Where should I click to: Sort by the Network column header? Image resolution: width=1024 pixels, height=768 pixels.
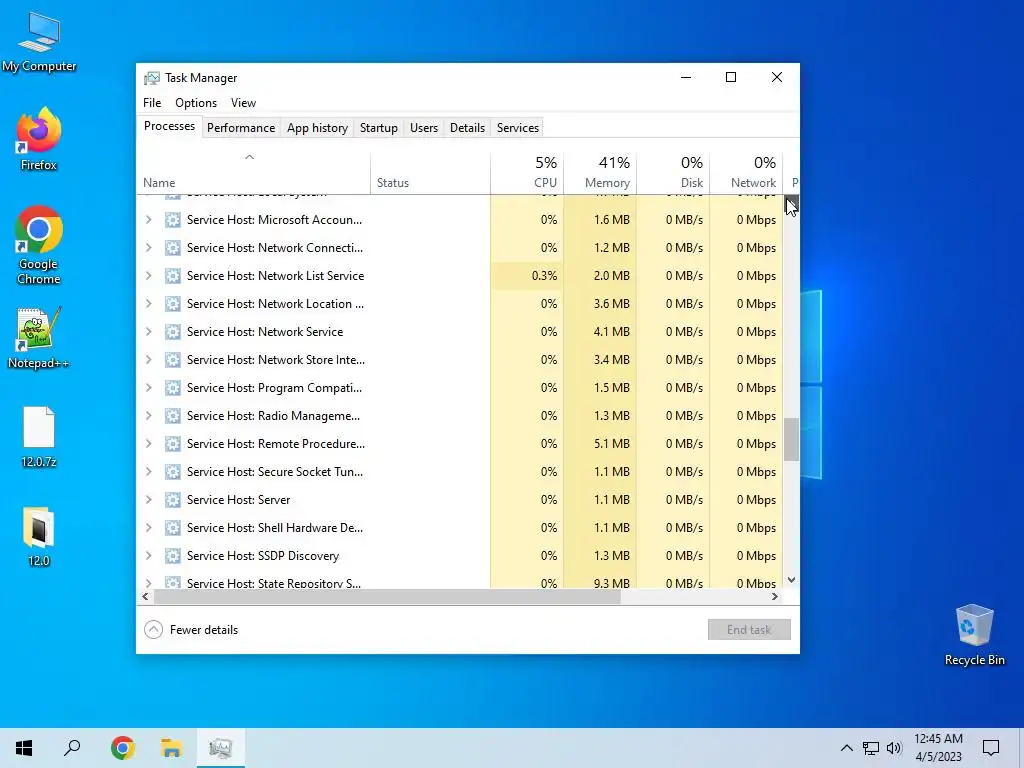(746, 173)
